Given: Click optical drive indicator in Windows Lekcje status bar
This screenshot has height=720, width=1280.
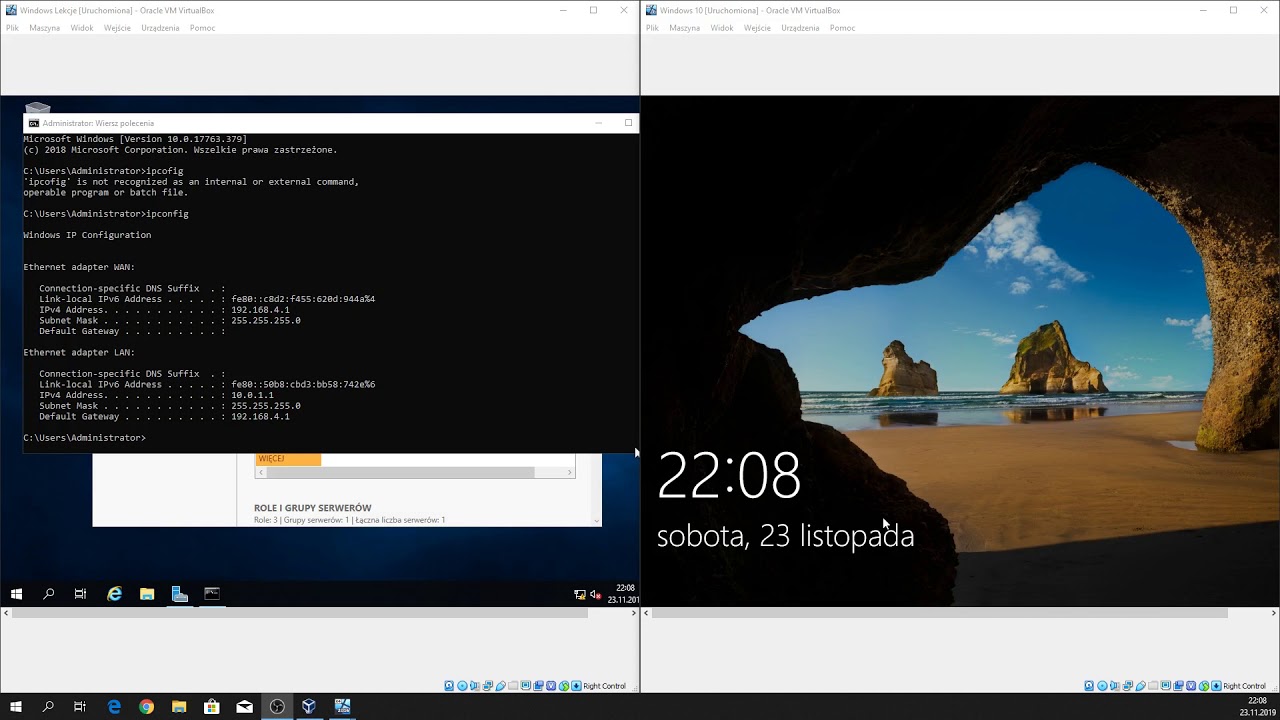Looking at the screenshot, I should click(462, 686).
